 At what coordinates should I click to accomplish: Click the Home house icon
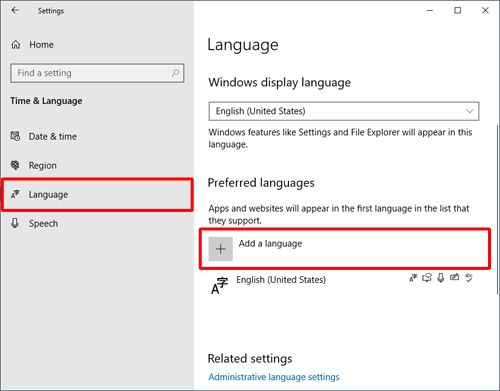click(16, 45)
